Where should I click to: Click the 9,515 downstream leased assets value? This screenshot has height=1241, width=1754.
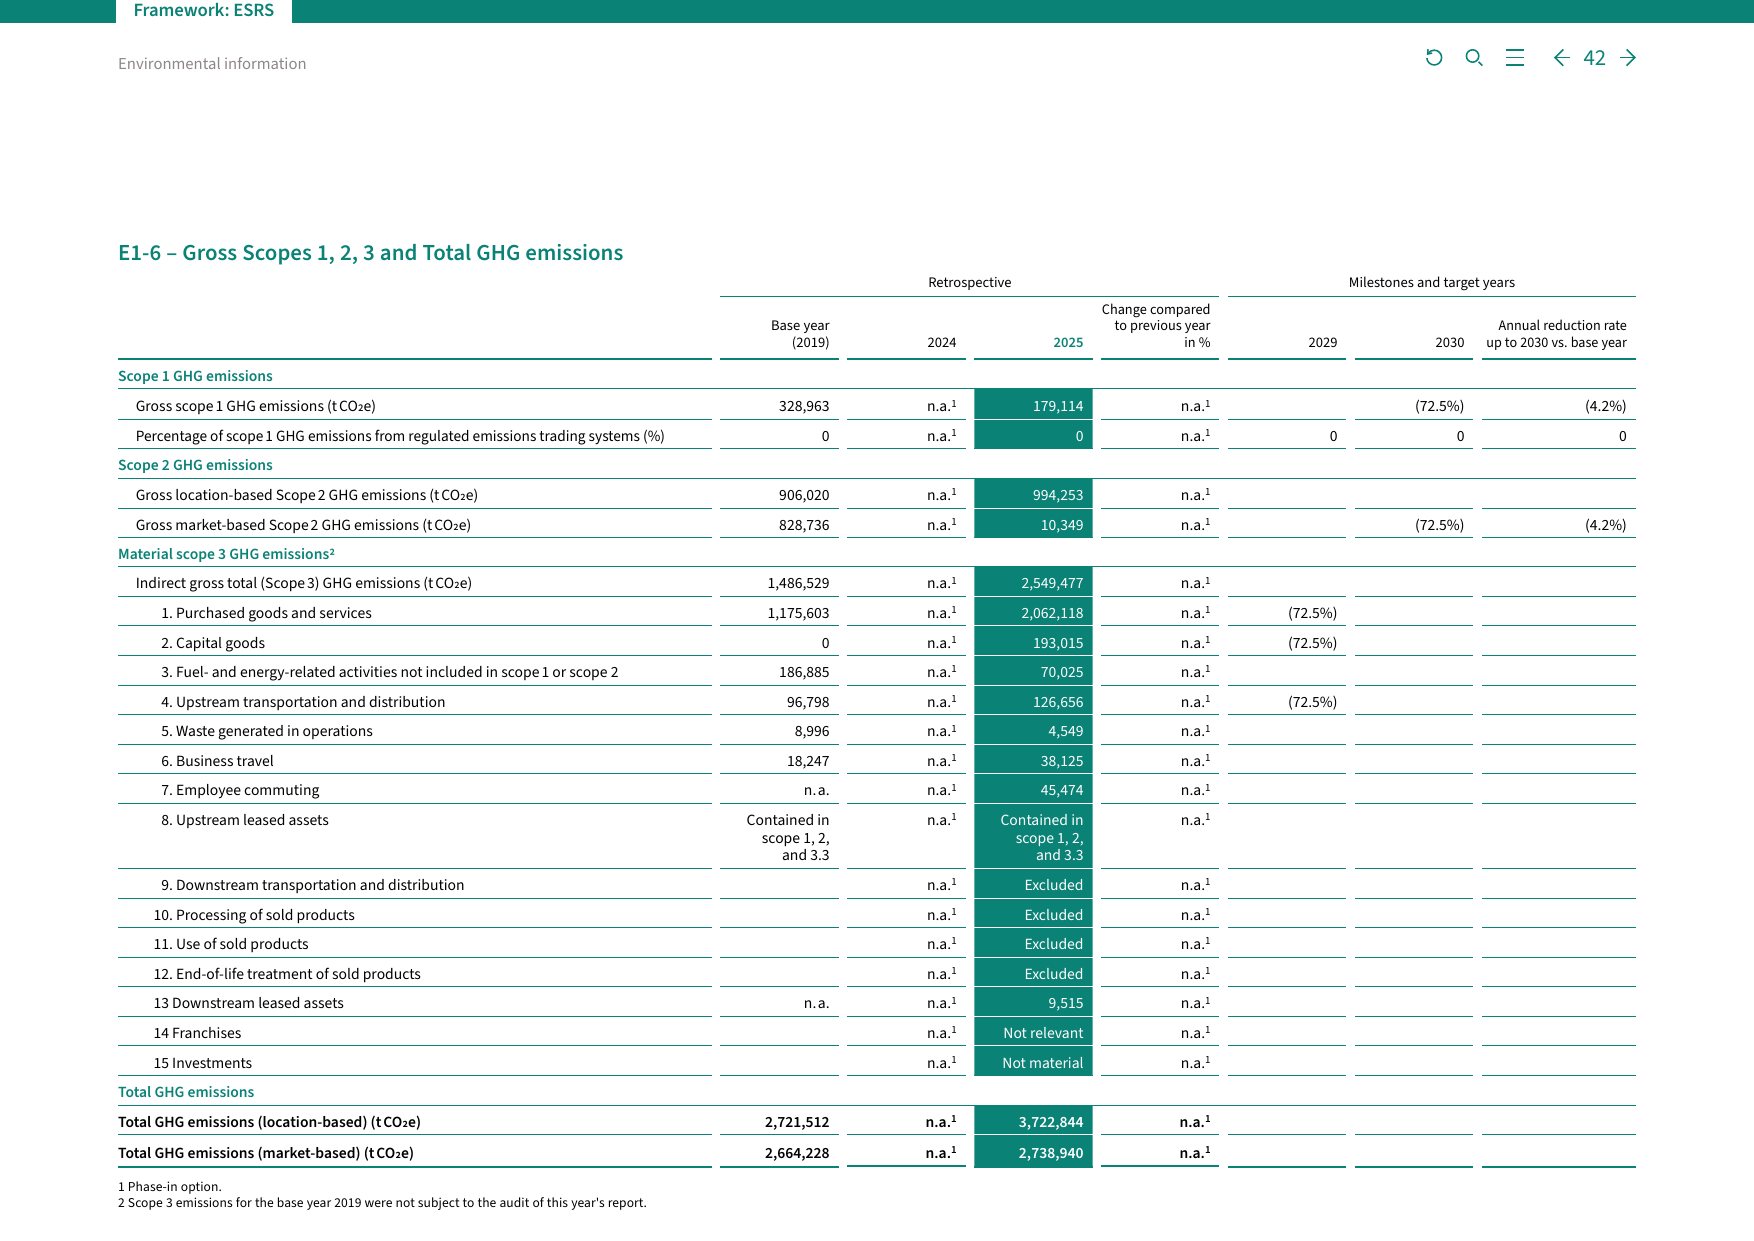(1033, 1002)
